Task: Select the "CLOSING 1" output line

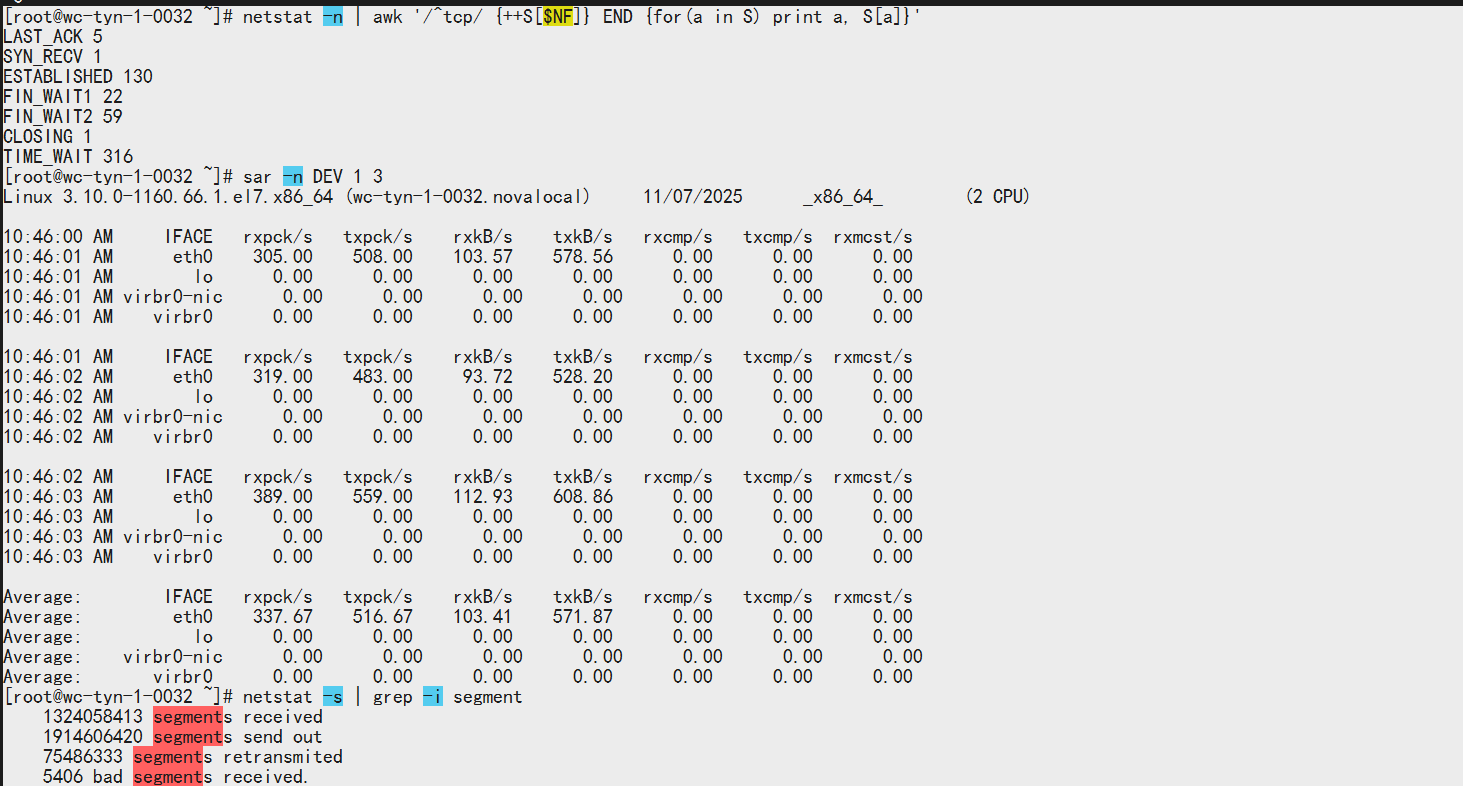Action: [48, 137]
